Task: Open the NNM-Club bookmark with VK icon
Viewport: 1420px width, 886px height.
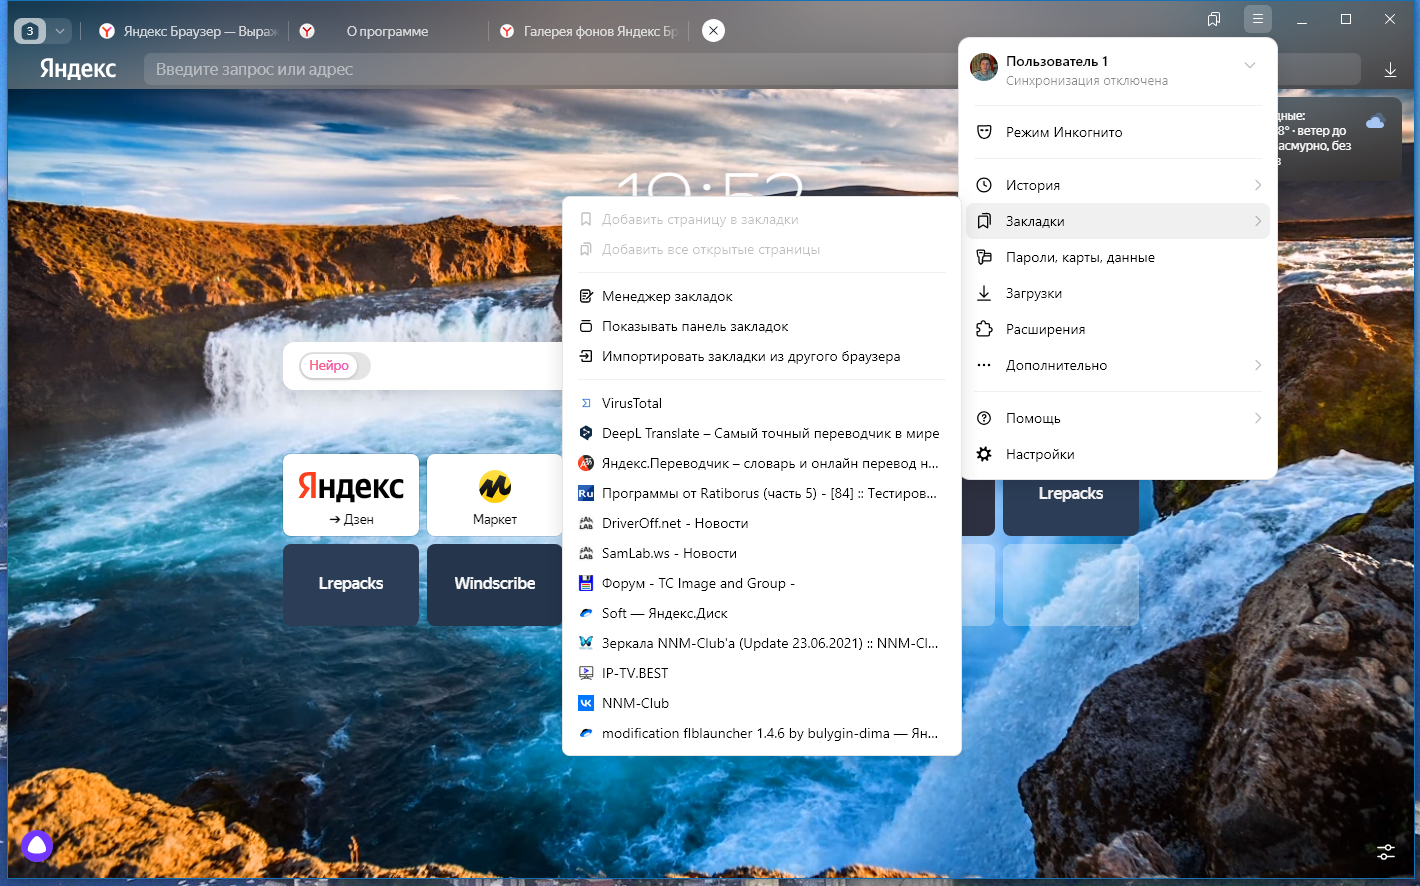Action: [x=762, y=703]
